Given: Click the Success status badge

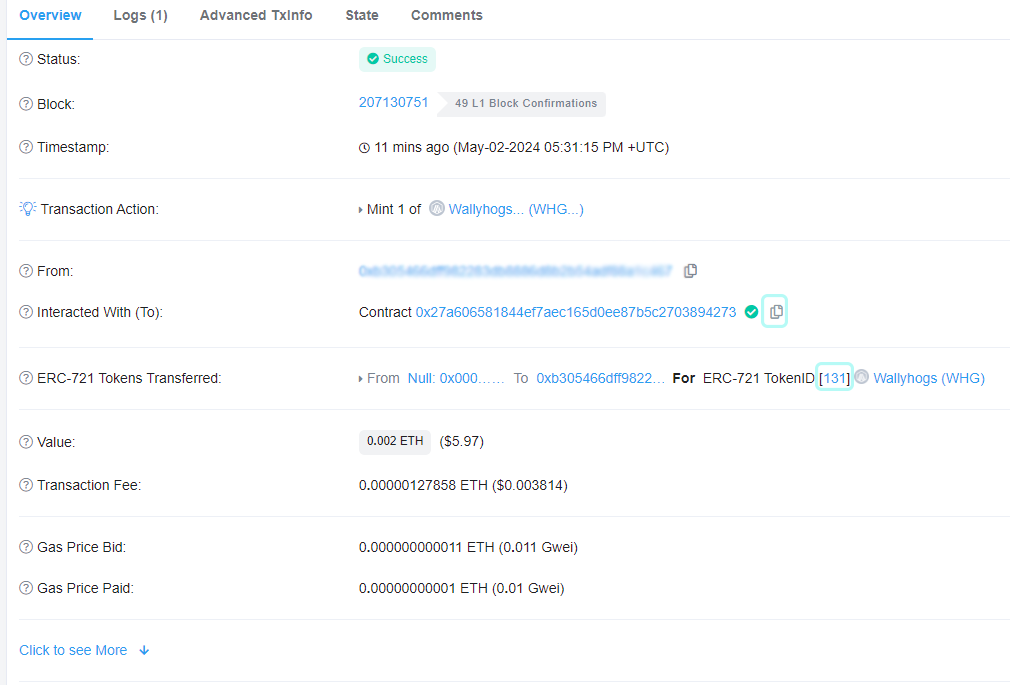Looking at the screenshot, I should (x=397, y=59).
